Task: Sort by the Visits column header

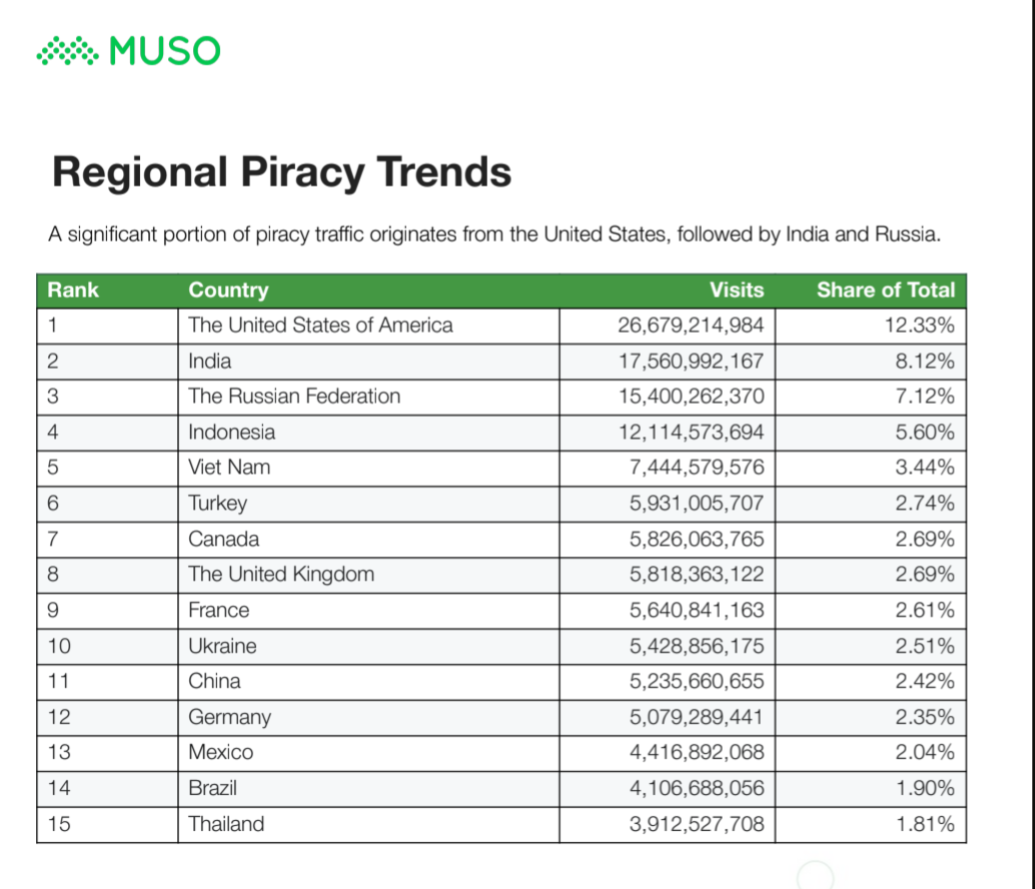Action: tap(736, 290)
